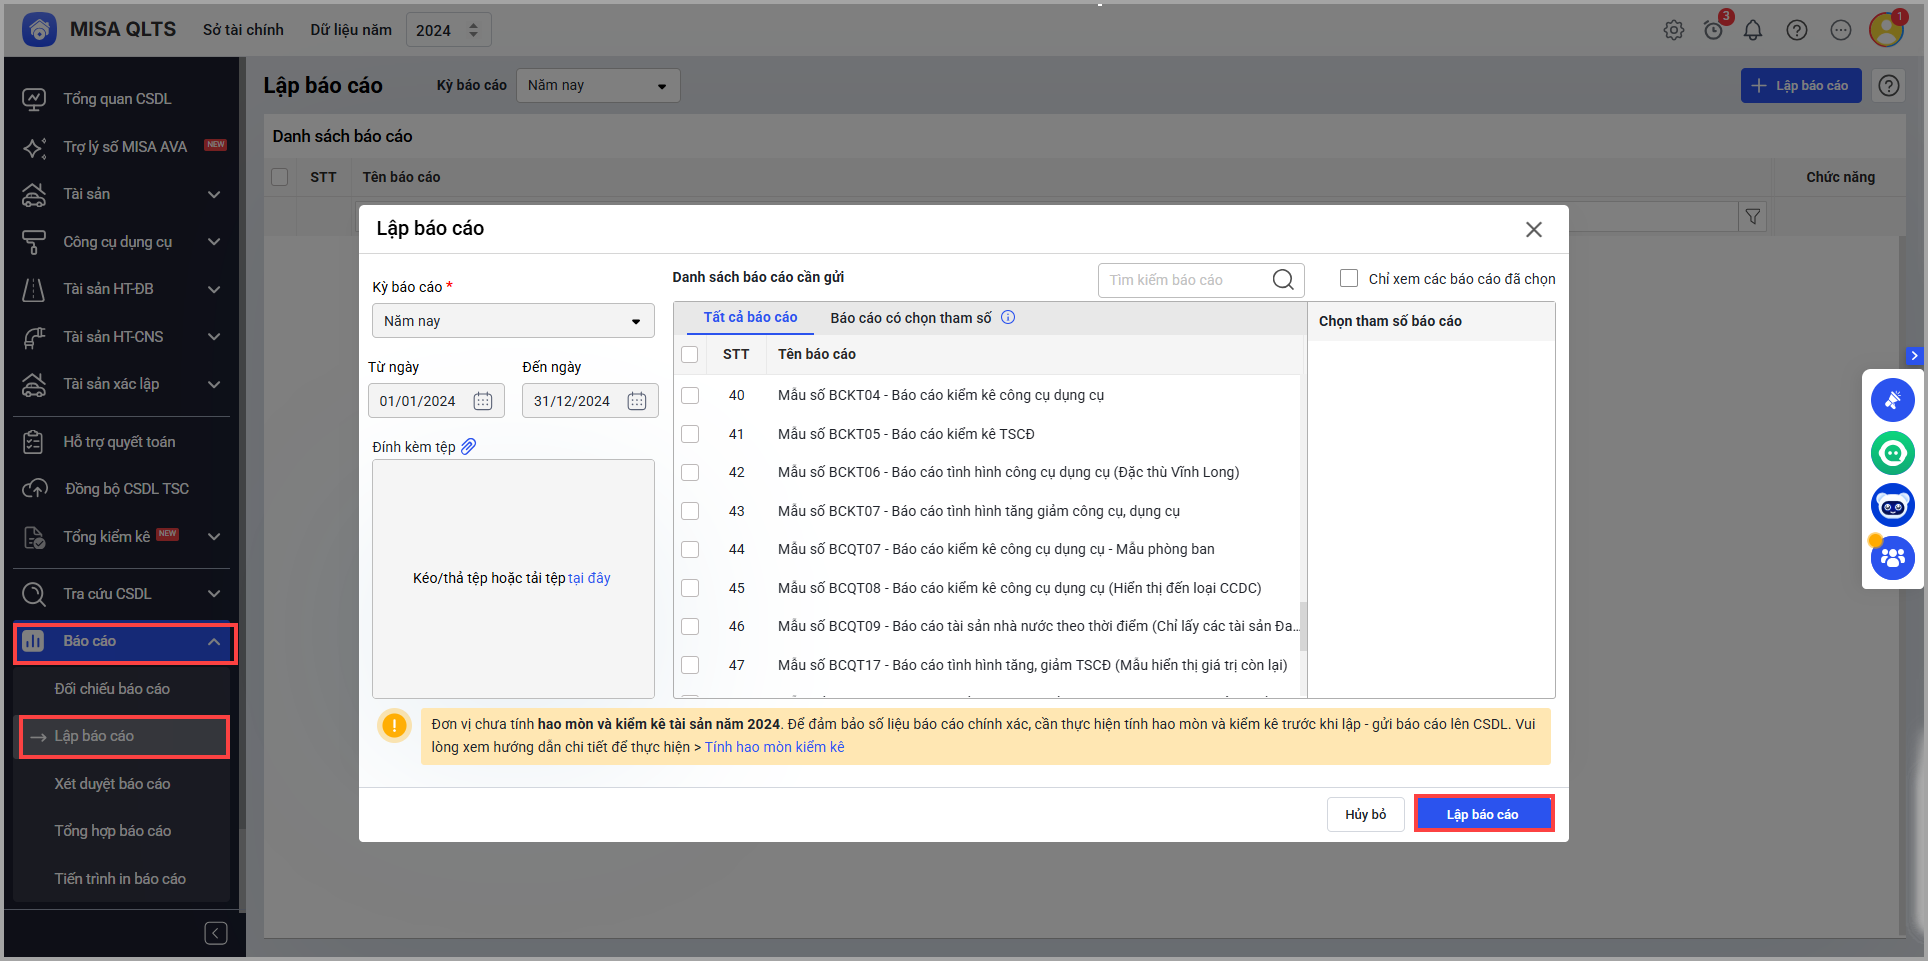Click the settings gear icon in header
Viewport: 1928px width, 961px height.
(1673, 31)
